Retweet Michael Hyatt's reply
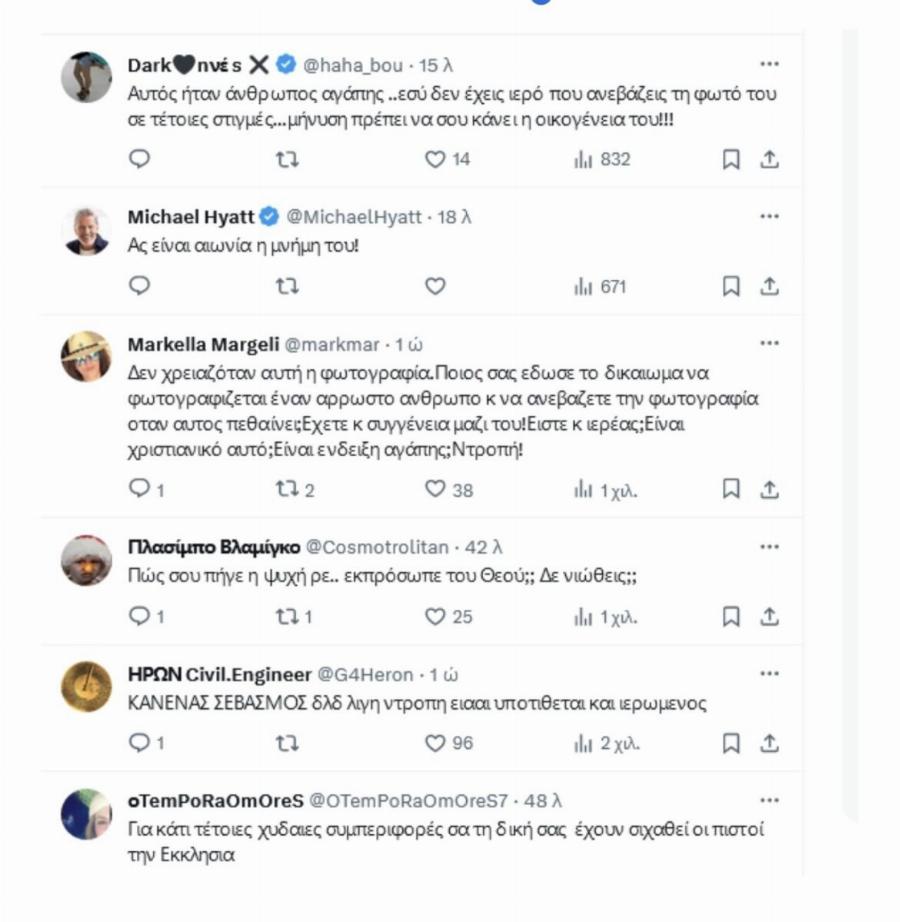The height and width of the screenshot is (922, 900). 287,287
